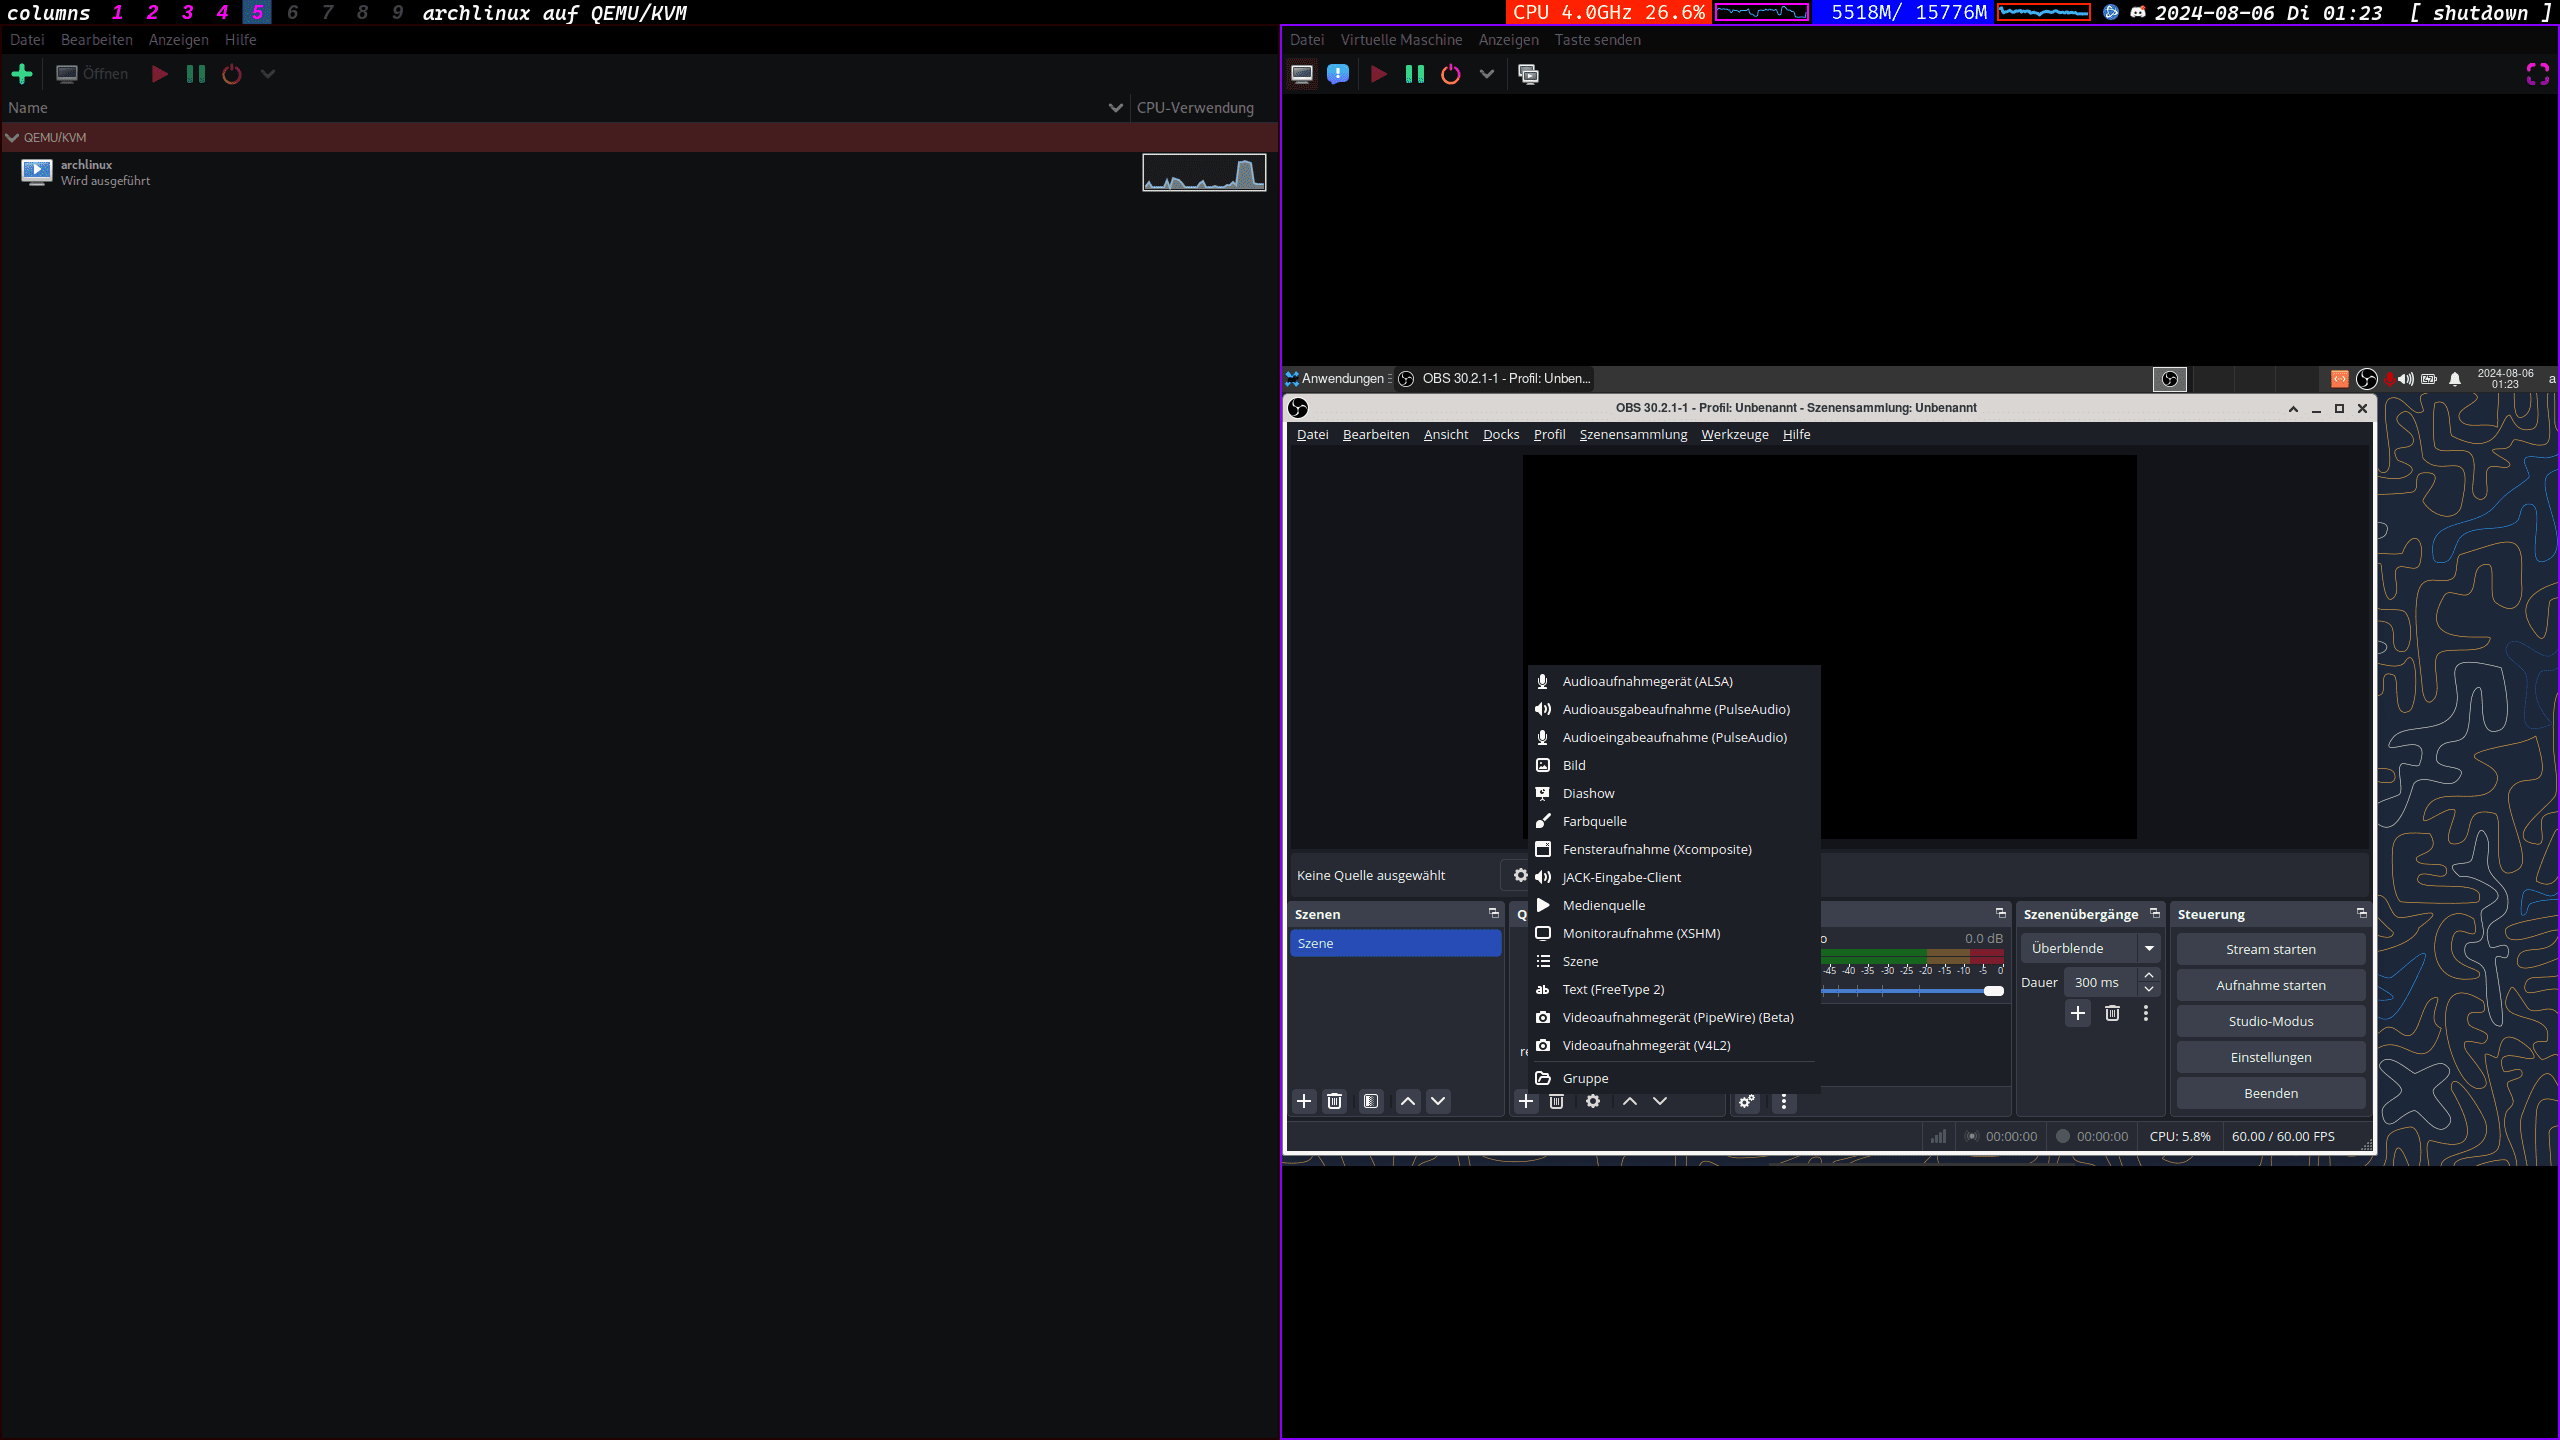The width and height of the screenshot is (2560, 1440).
Task: Add a new virtual machine in Virt-Manager
Action: point(22,74)
